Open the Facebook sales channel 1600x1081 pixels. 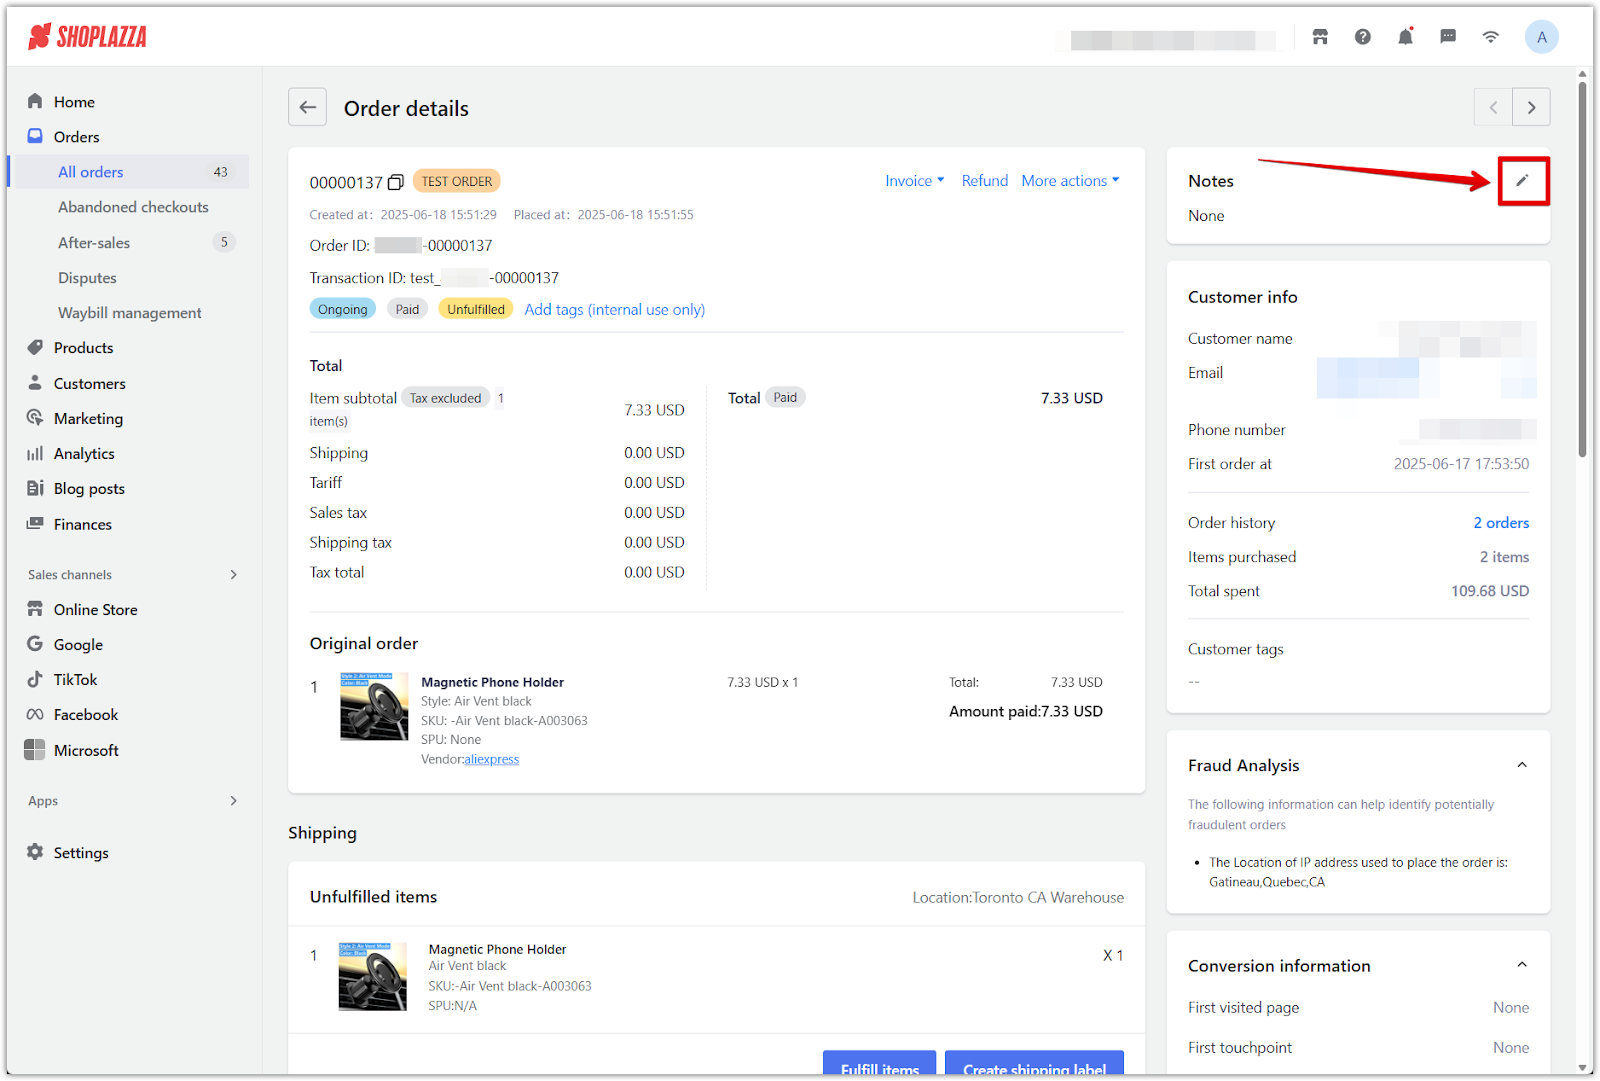(x=85, y=715)
